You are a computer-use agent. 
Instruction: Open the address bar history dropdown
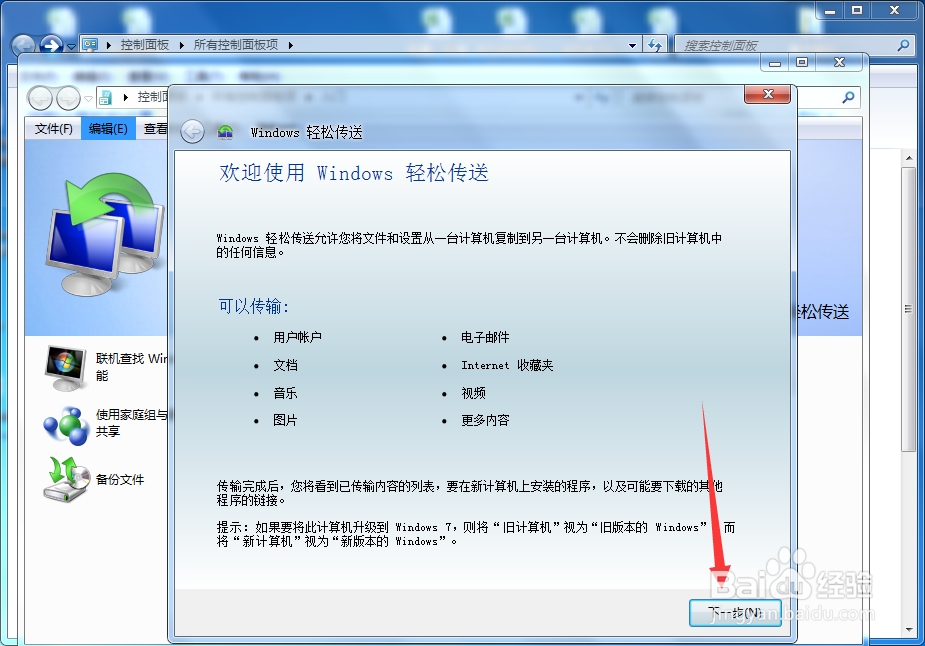[632, 45]
